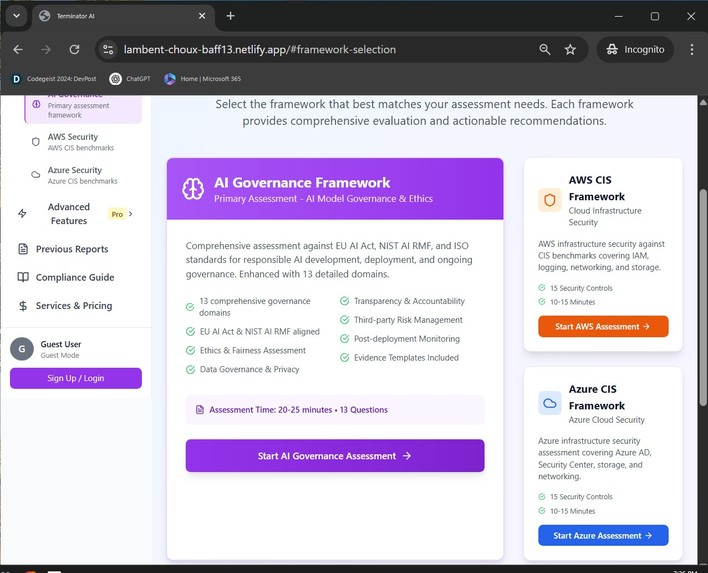This screenshot has height=573, width=708.
Task: Click the dollar sign Services & Pricing icon
Action: click(x=23, y=306)
